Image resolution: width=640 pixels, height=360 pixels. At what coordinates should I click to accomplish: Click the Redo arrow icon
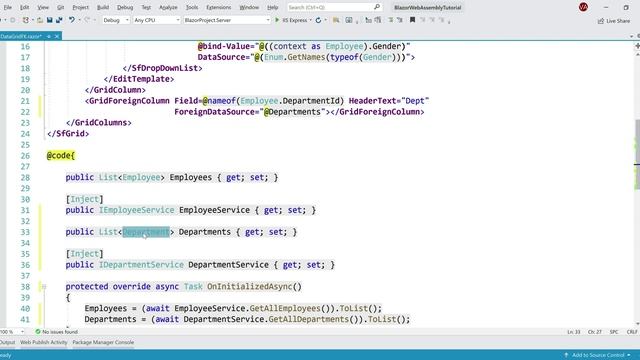click(87, 20)
